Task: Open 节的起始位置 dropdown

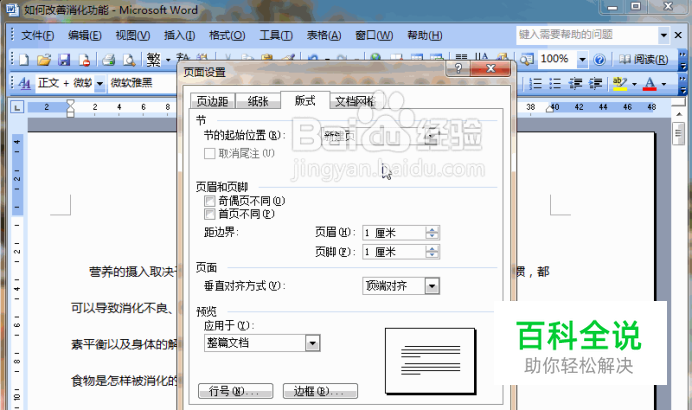Action: point(431,136)
